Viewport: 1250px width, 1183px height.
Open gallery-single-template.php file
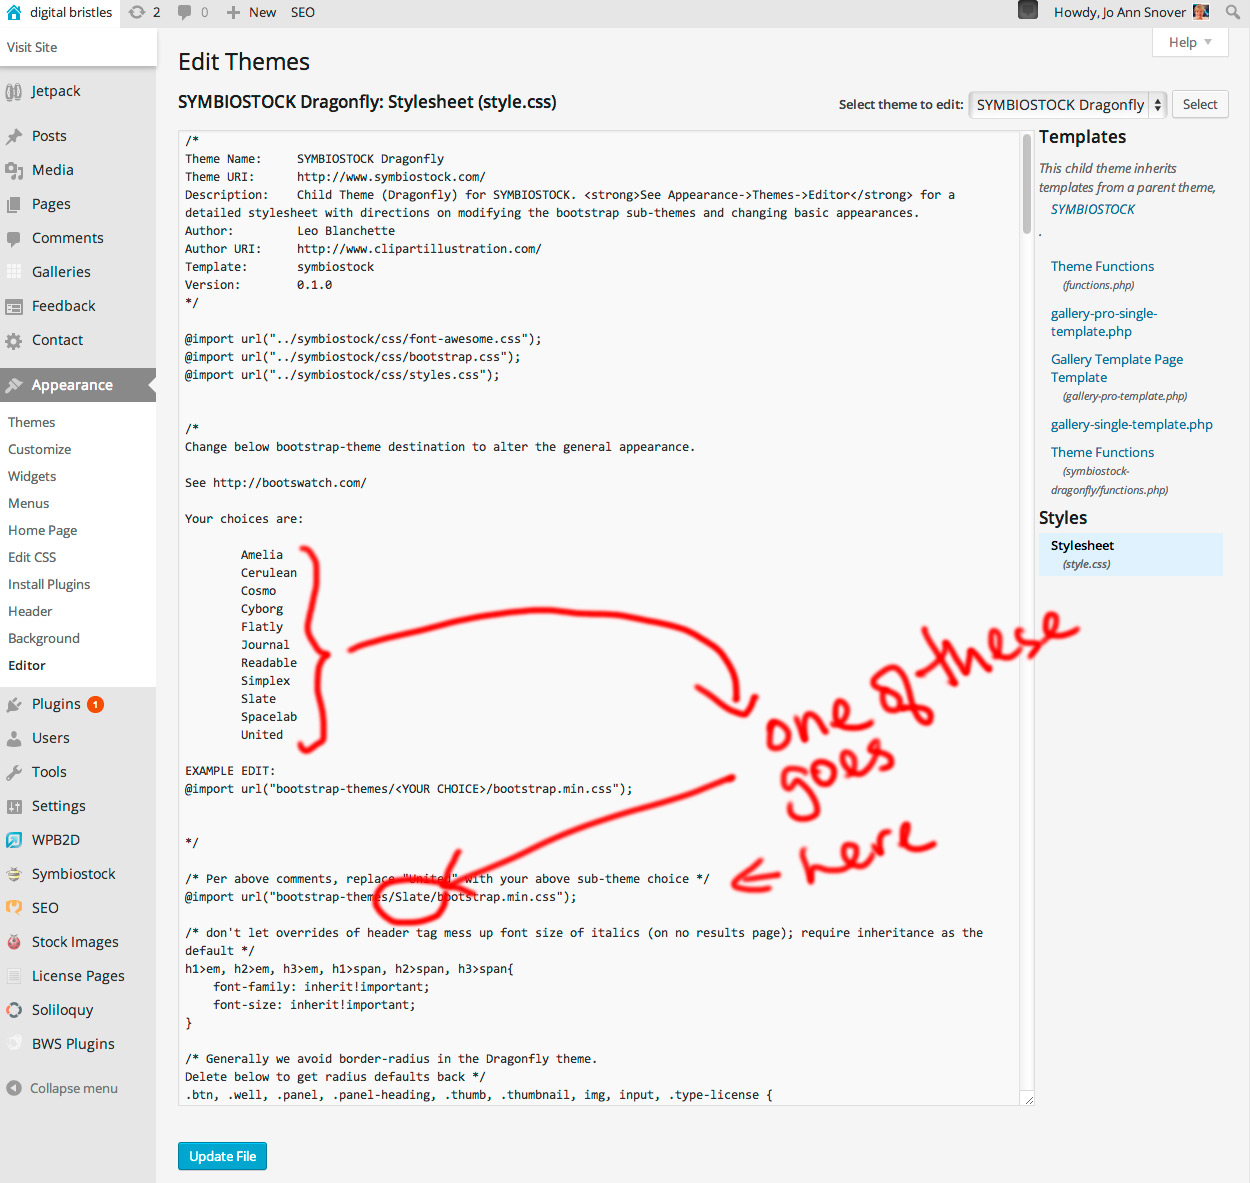pos(1132,424)
